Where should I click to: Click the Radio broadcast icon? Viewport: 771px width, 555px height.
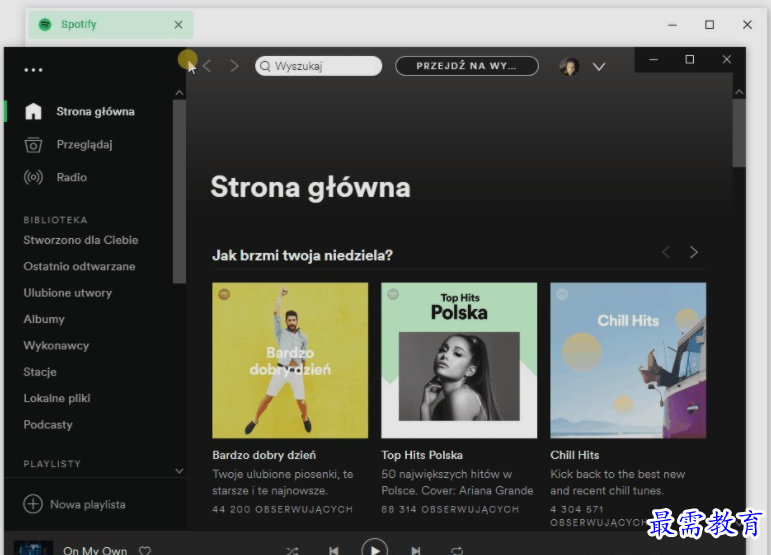click(x=33, y=177)
